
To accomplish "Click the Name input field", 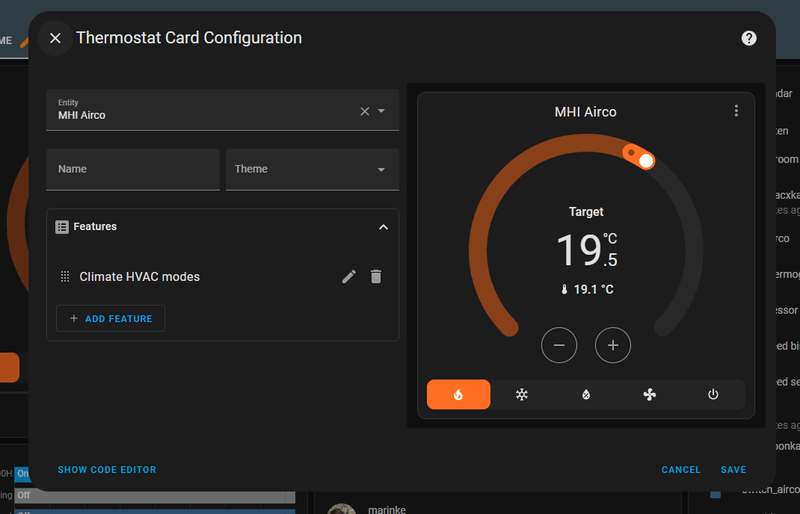I will point(133,169).
